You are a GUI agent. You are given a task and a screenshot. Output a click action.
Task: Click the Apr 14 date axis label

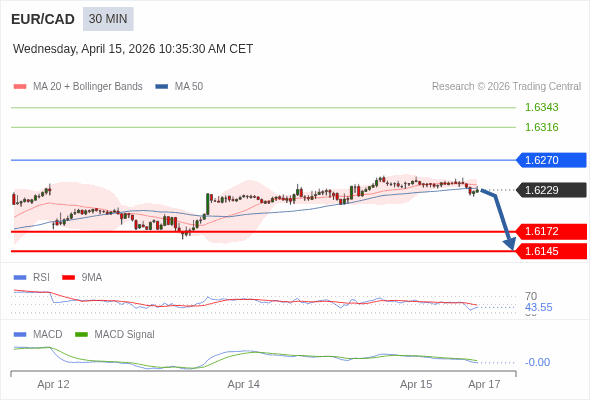[243, 385]
